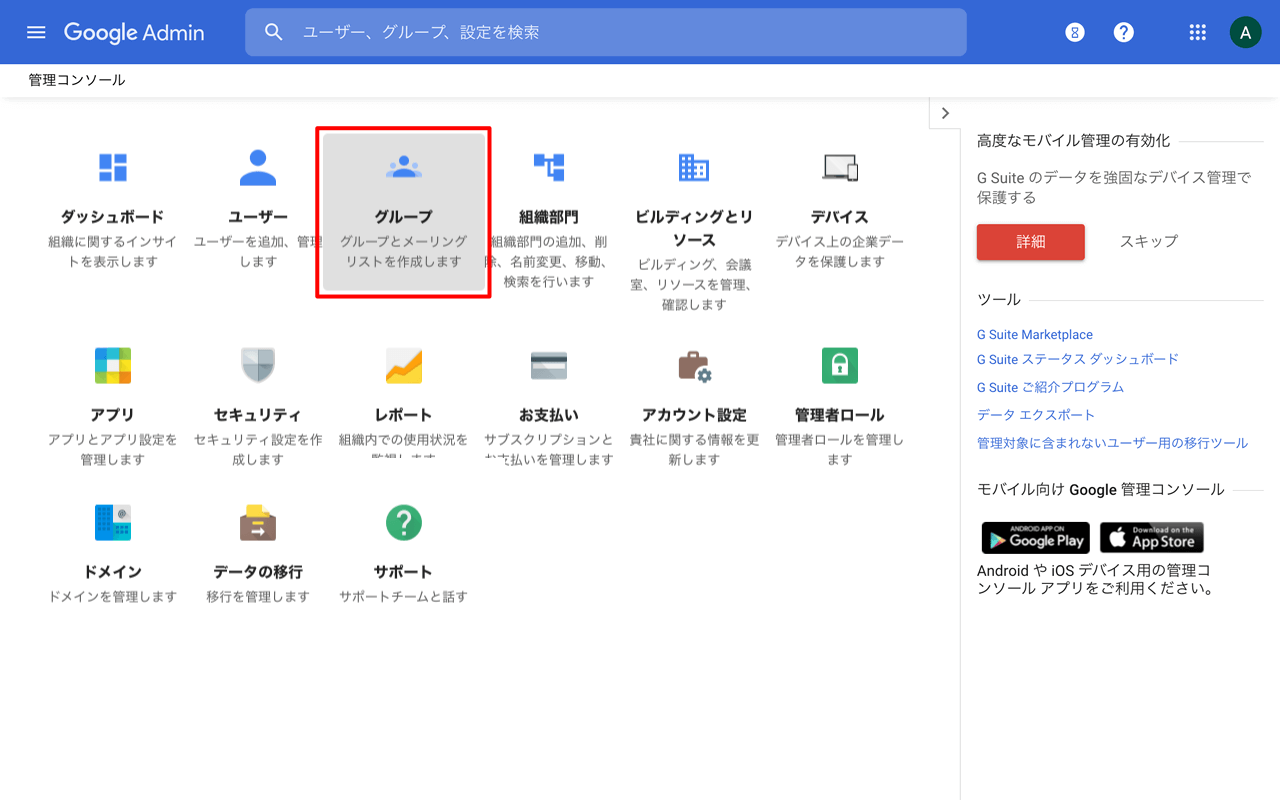Open the help question mark icon
This screenshot has height=800, width=1280.
(x=1124, y=32)
